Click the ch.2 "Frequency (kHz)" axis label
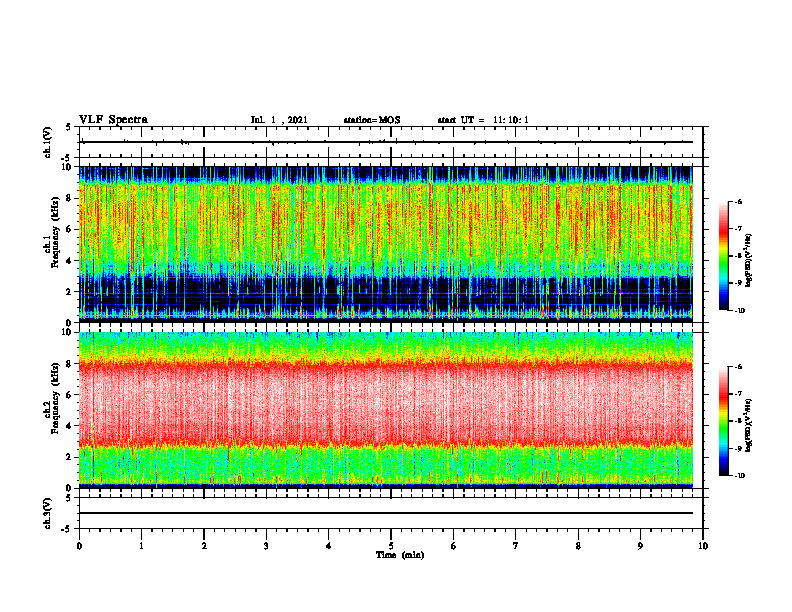The image size is (792, 612). tap(55, 398)
